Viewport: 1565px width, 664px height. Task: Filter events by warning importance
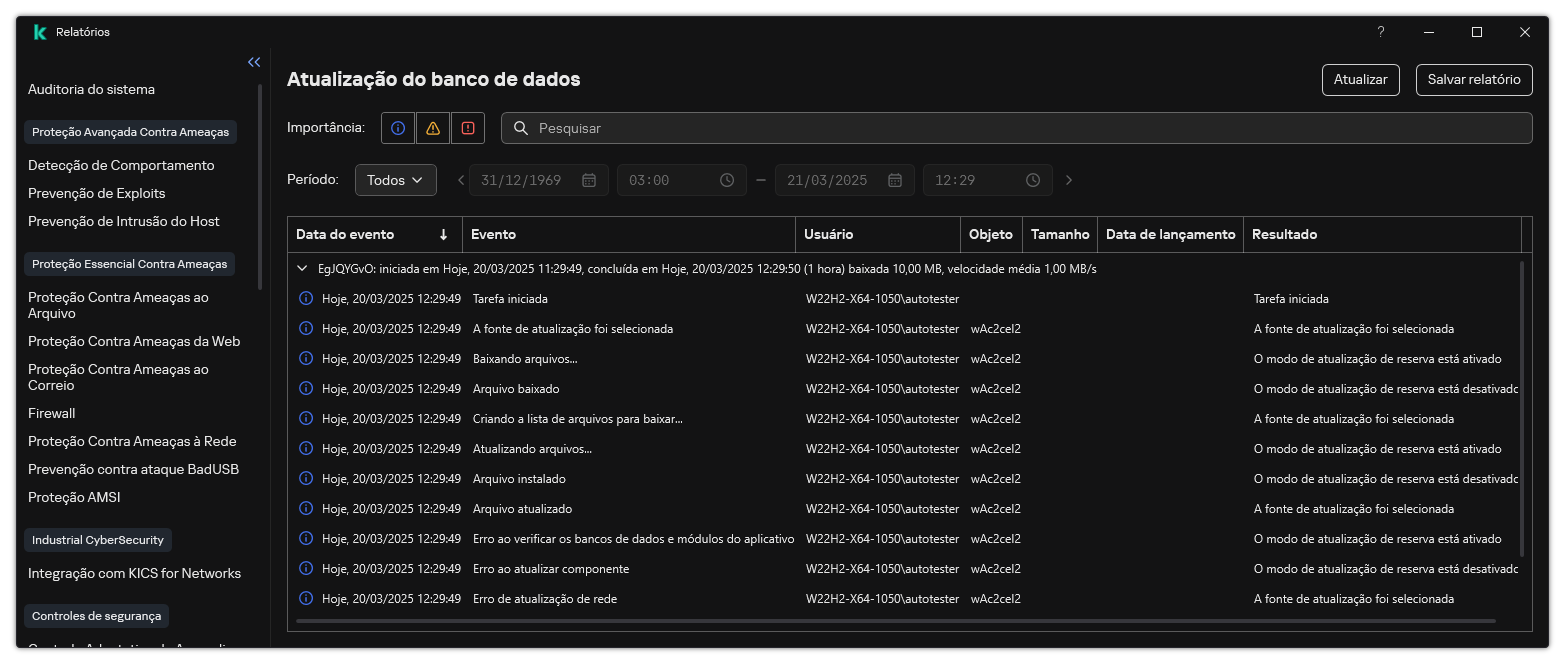(433, 128)
